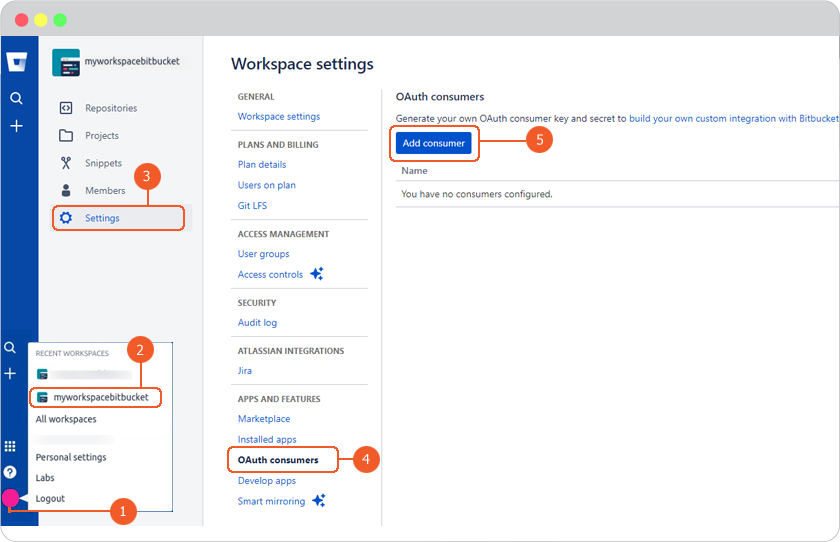The height and width of the screenshot is (542, 840).
Task: Open Projects in the sidebar
Action: tap(102, 136)
